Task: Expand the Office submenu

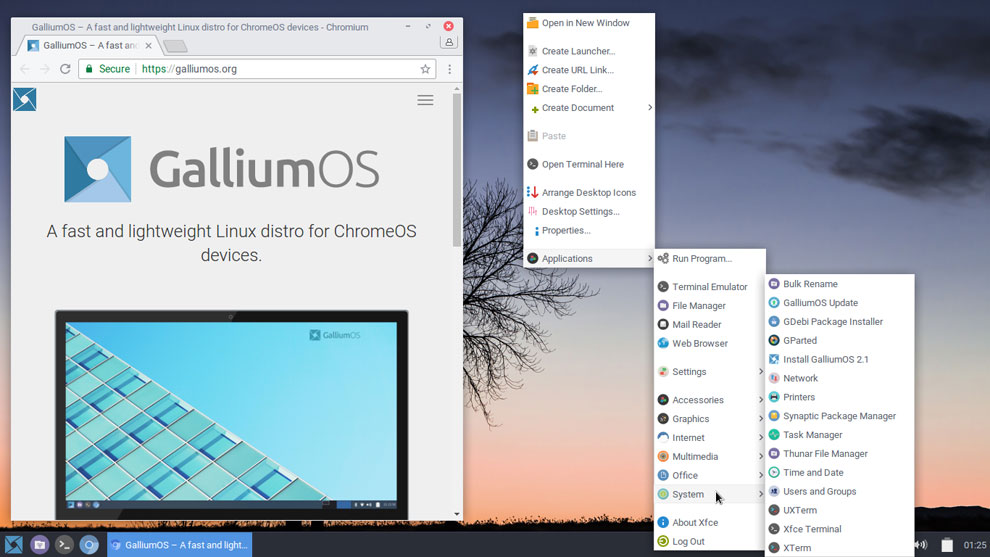Action: click(710, 475)
